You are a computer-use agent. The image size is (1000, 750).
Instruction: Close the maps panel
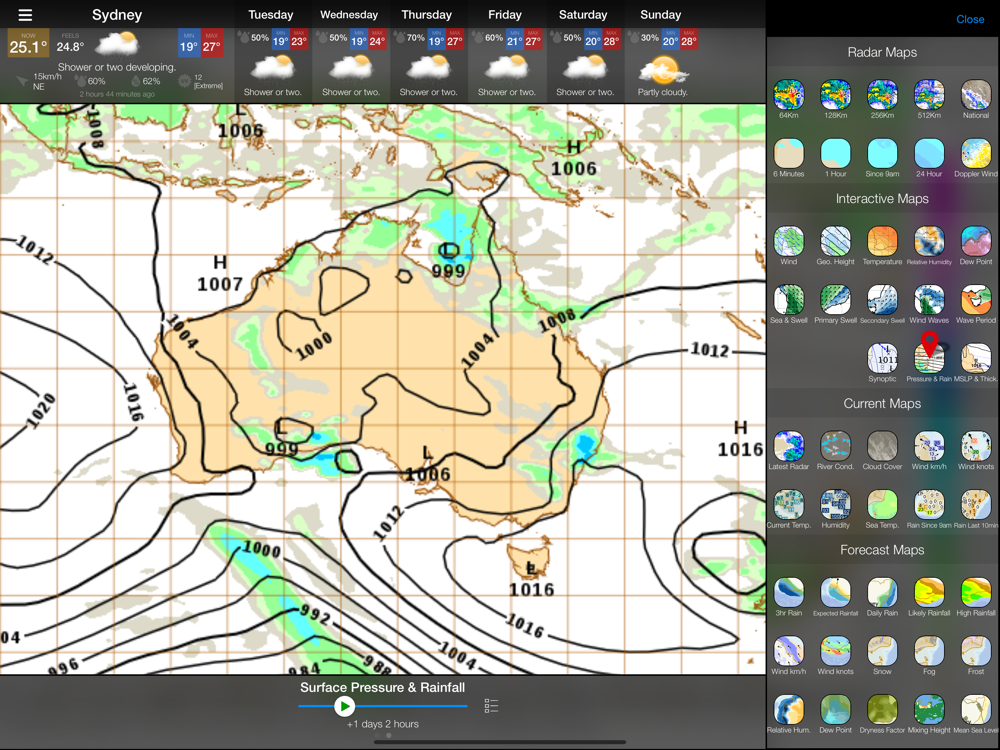tap(970, 19)
